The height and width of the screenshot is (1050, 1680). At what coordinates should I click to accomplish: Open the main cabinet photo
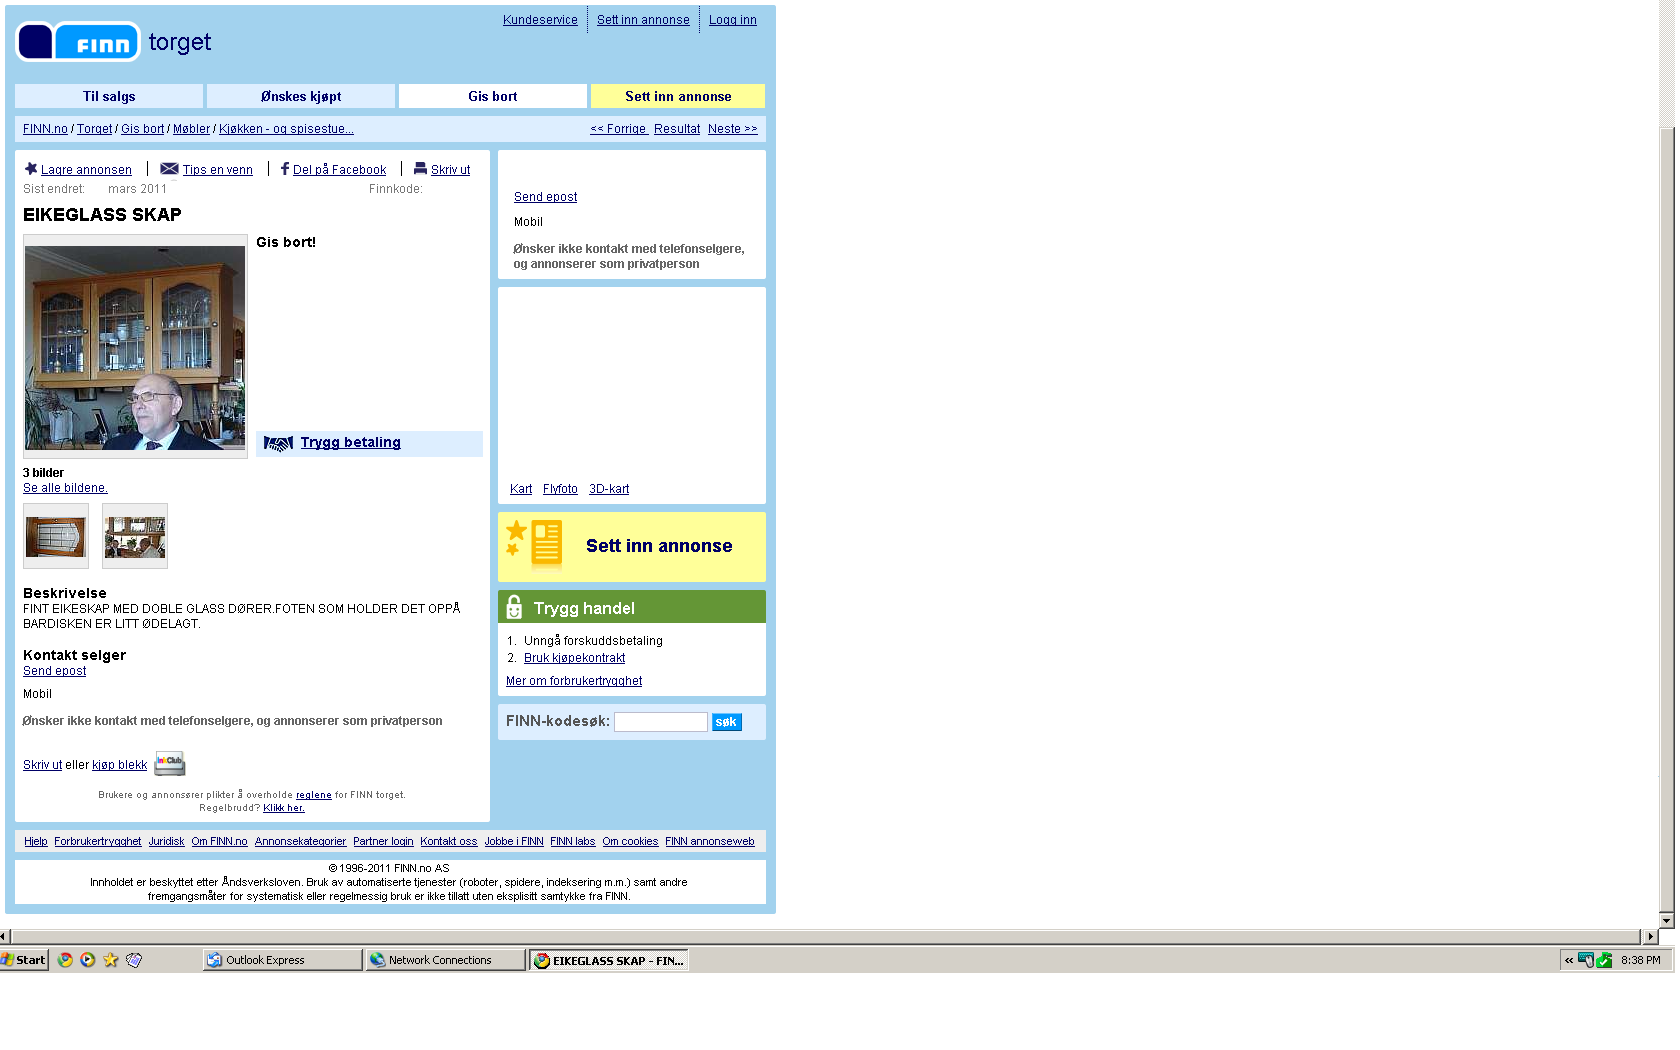pyautogui.click(x=135, y=347)
